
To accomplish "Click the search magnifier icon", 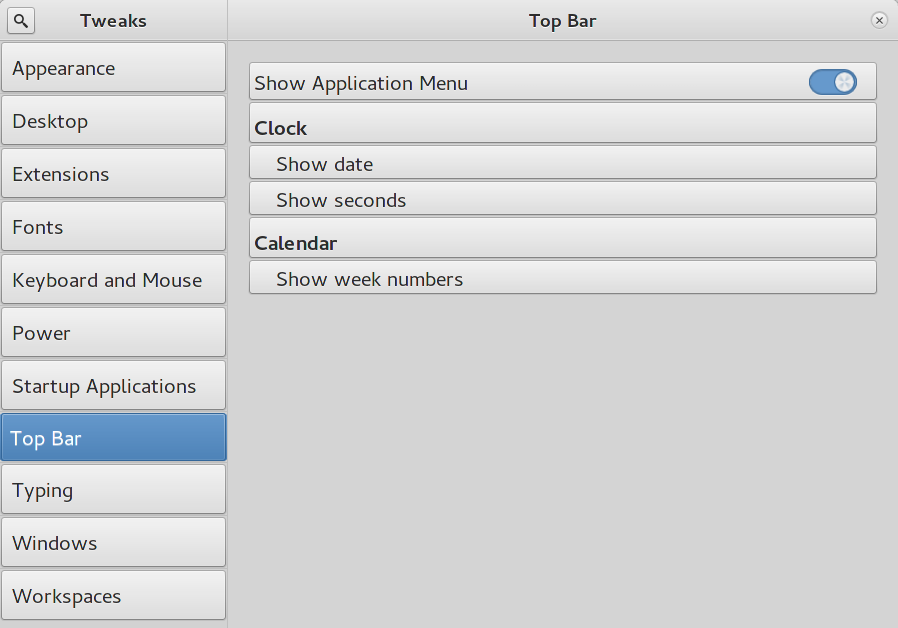I will coord(22,20).
